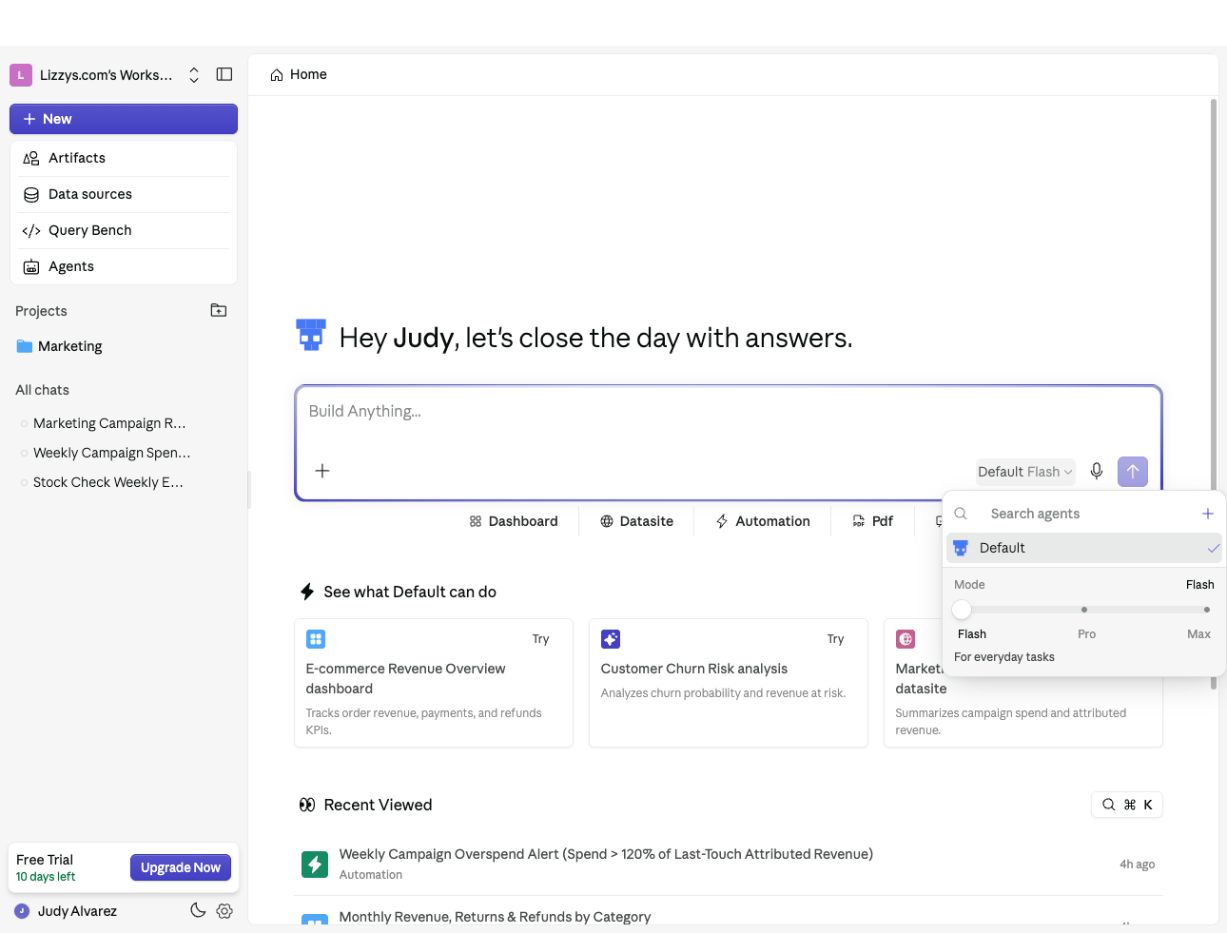Click the New button
The height and width of the screenshot is (933, 1227).
(x=124, y=119)
